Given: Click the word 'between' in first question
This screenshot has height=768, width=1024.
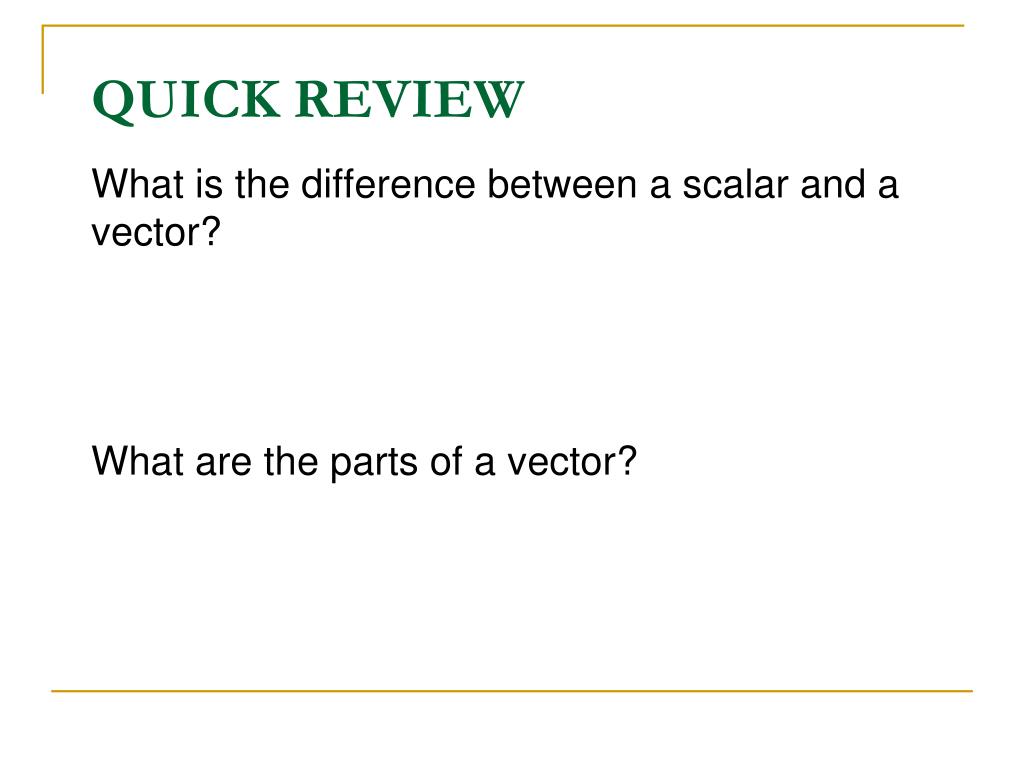Looking at the screenshot, I should (562, 184).
